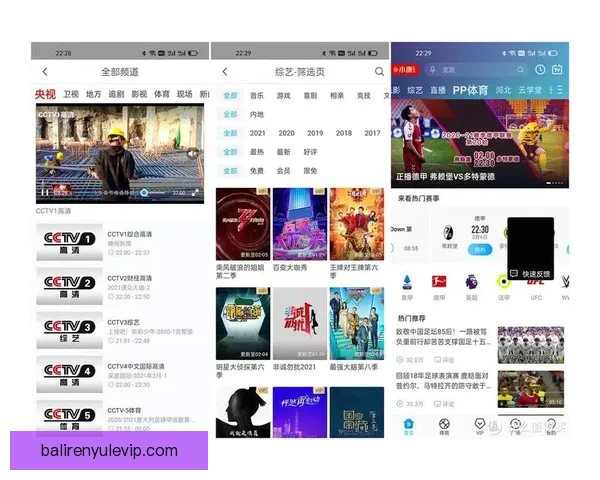Image resolution: width=600 pixels, height=480 pixels.
Task: Open watch history clock icon
Action: (x=540, y=69)
